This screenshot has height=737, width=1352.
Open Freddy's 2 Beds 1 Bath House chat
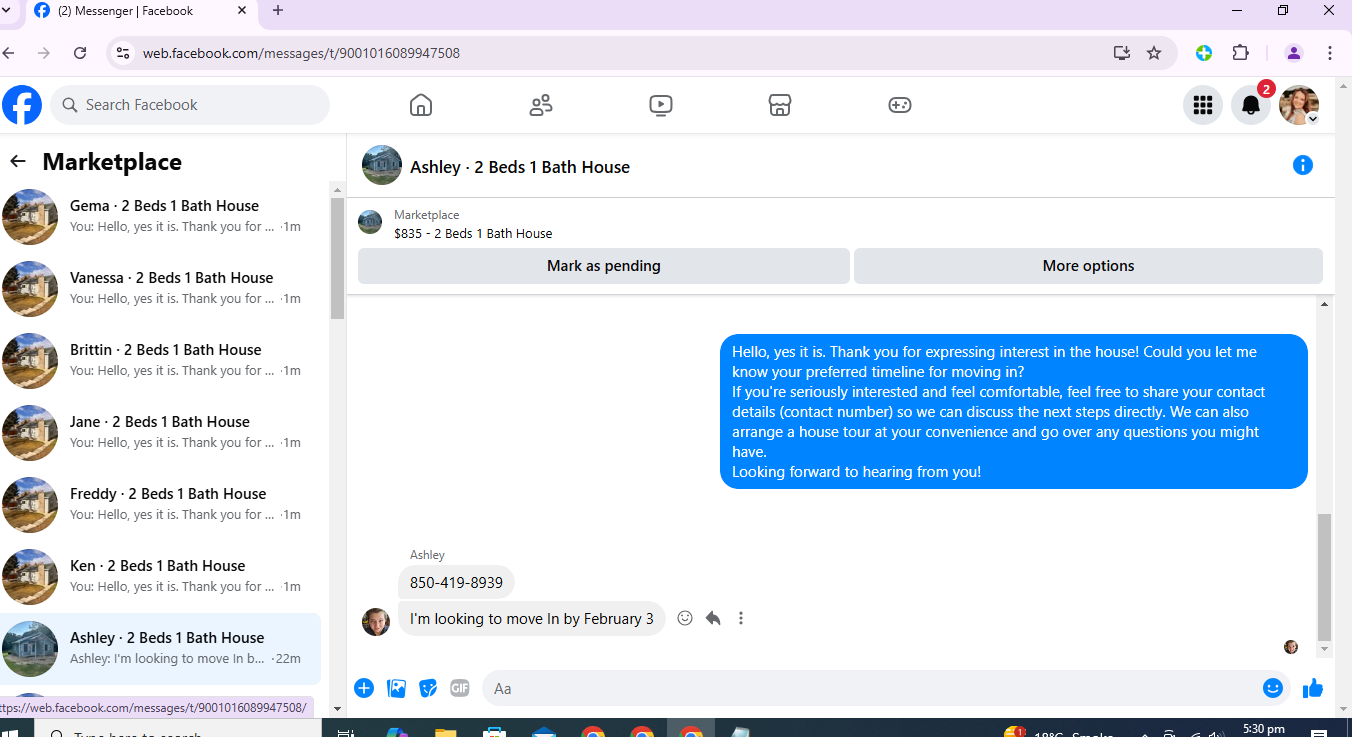(162, 505)
